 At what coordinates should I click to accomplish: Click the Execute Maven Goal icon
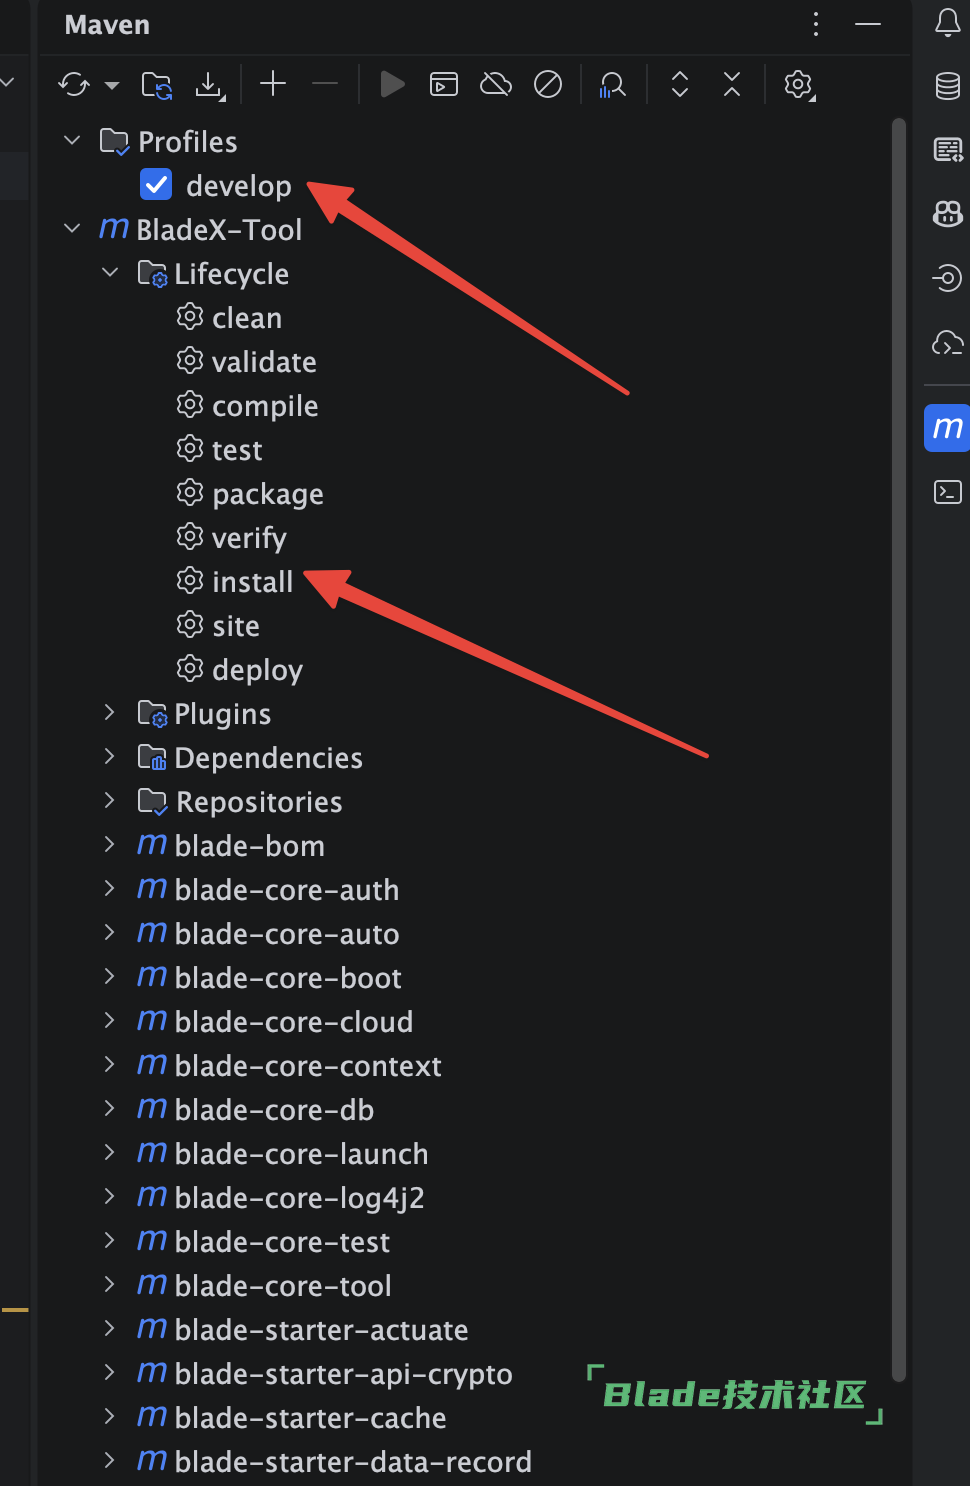point(444,85)
